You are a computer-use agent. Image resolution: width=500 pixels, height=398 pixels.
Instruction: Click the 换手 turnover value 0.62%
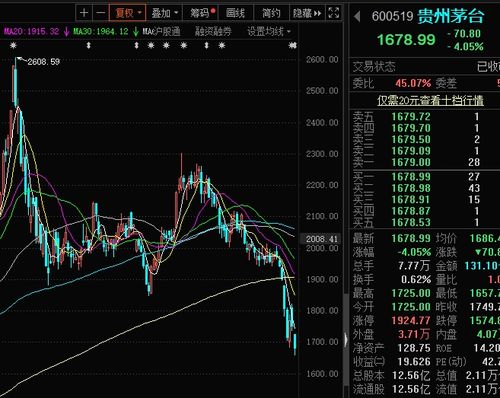pos(416,279)
